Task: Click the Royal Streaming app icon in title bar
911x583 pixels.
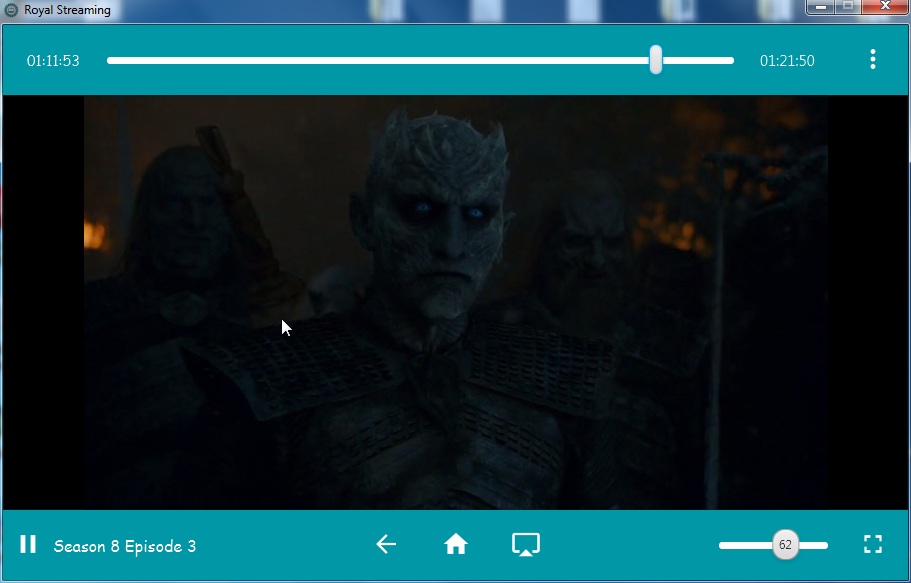Action: click(x=11, y=10)
